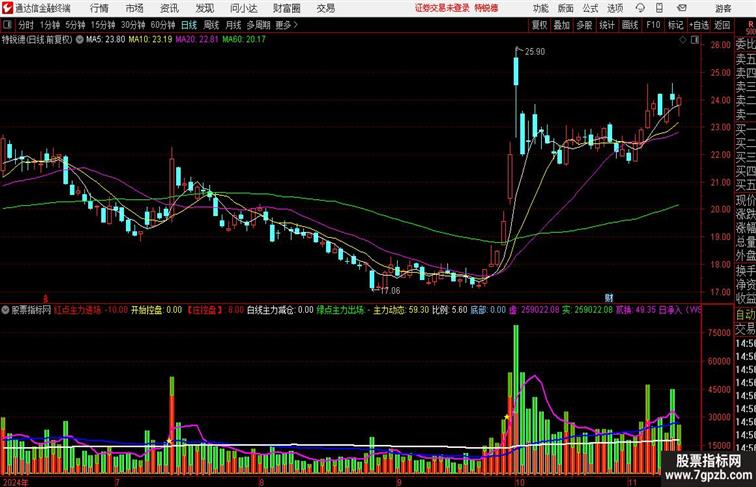Switch to 5分钟 chart period

(x=75, y=25)
